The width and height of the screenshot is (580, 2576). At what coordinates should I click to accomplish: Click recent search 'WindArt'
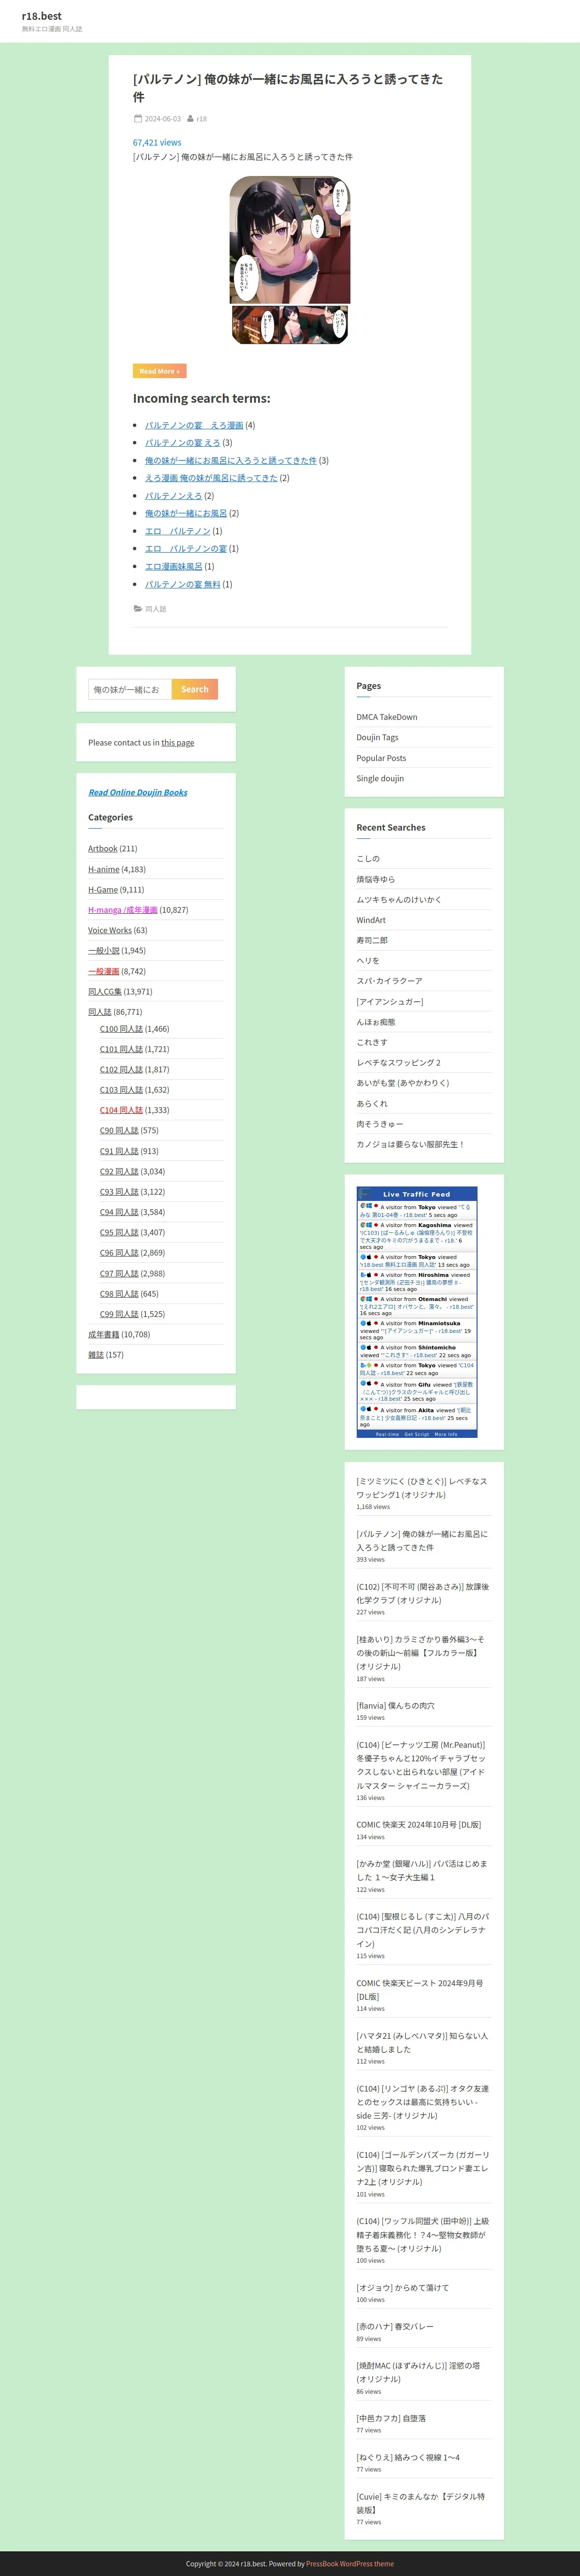371,920
